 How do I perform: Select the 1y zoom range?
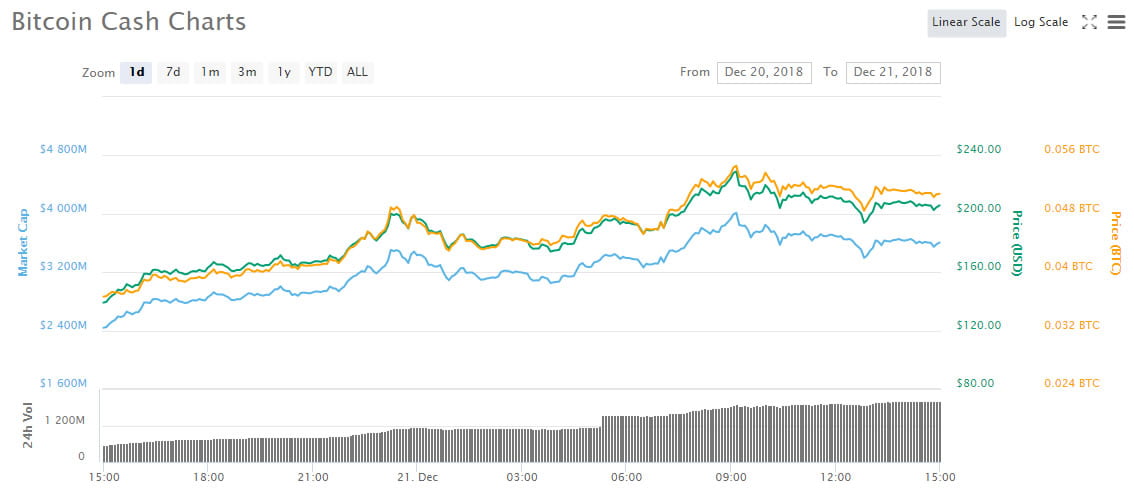(284, 72)
